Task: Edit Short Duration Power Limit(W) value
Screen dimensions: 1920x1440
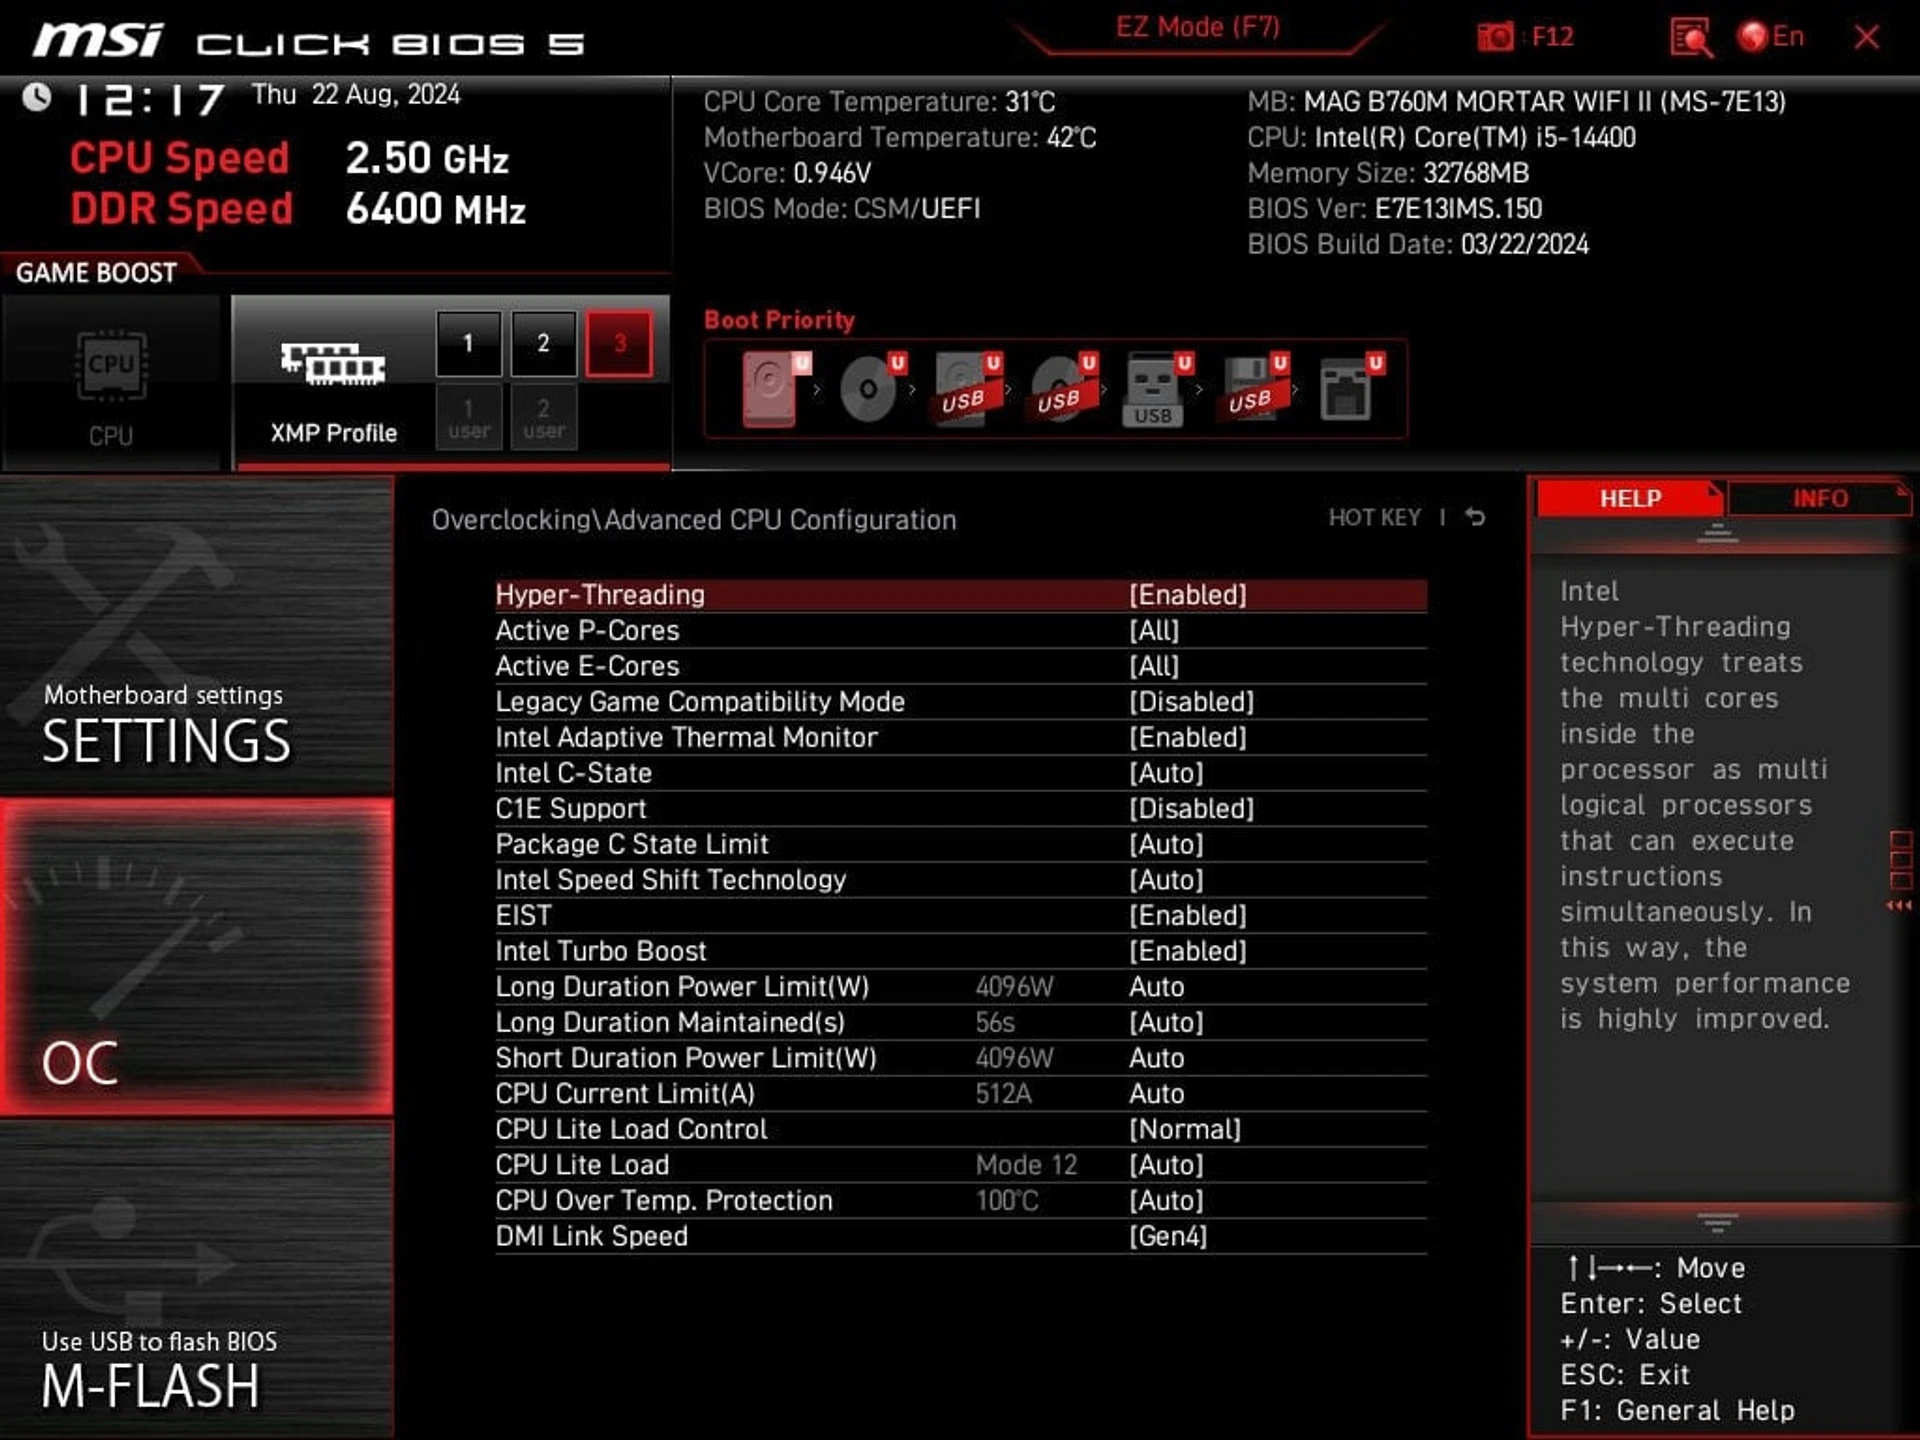Action: coord(960,1058)
